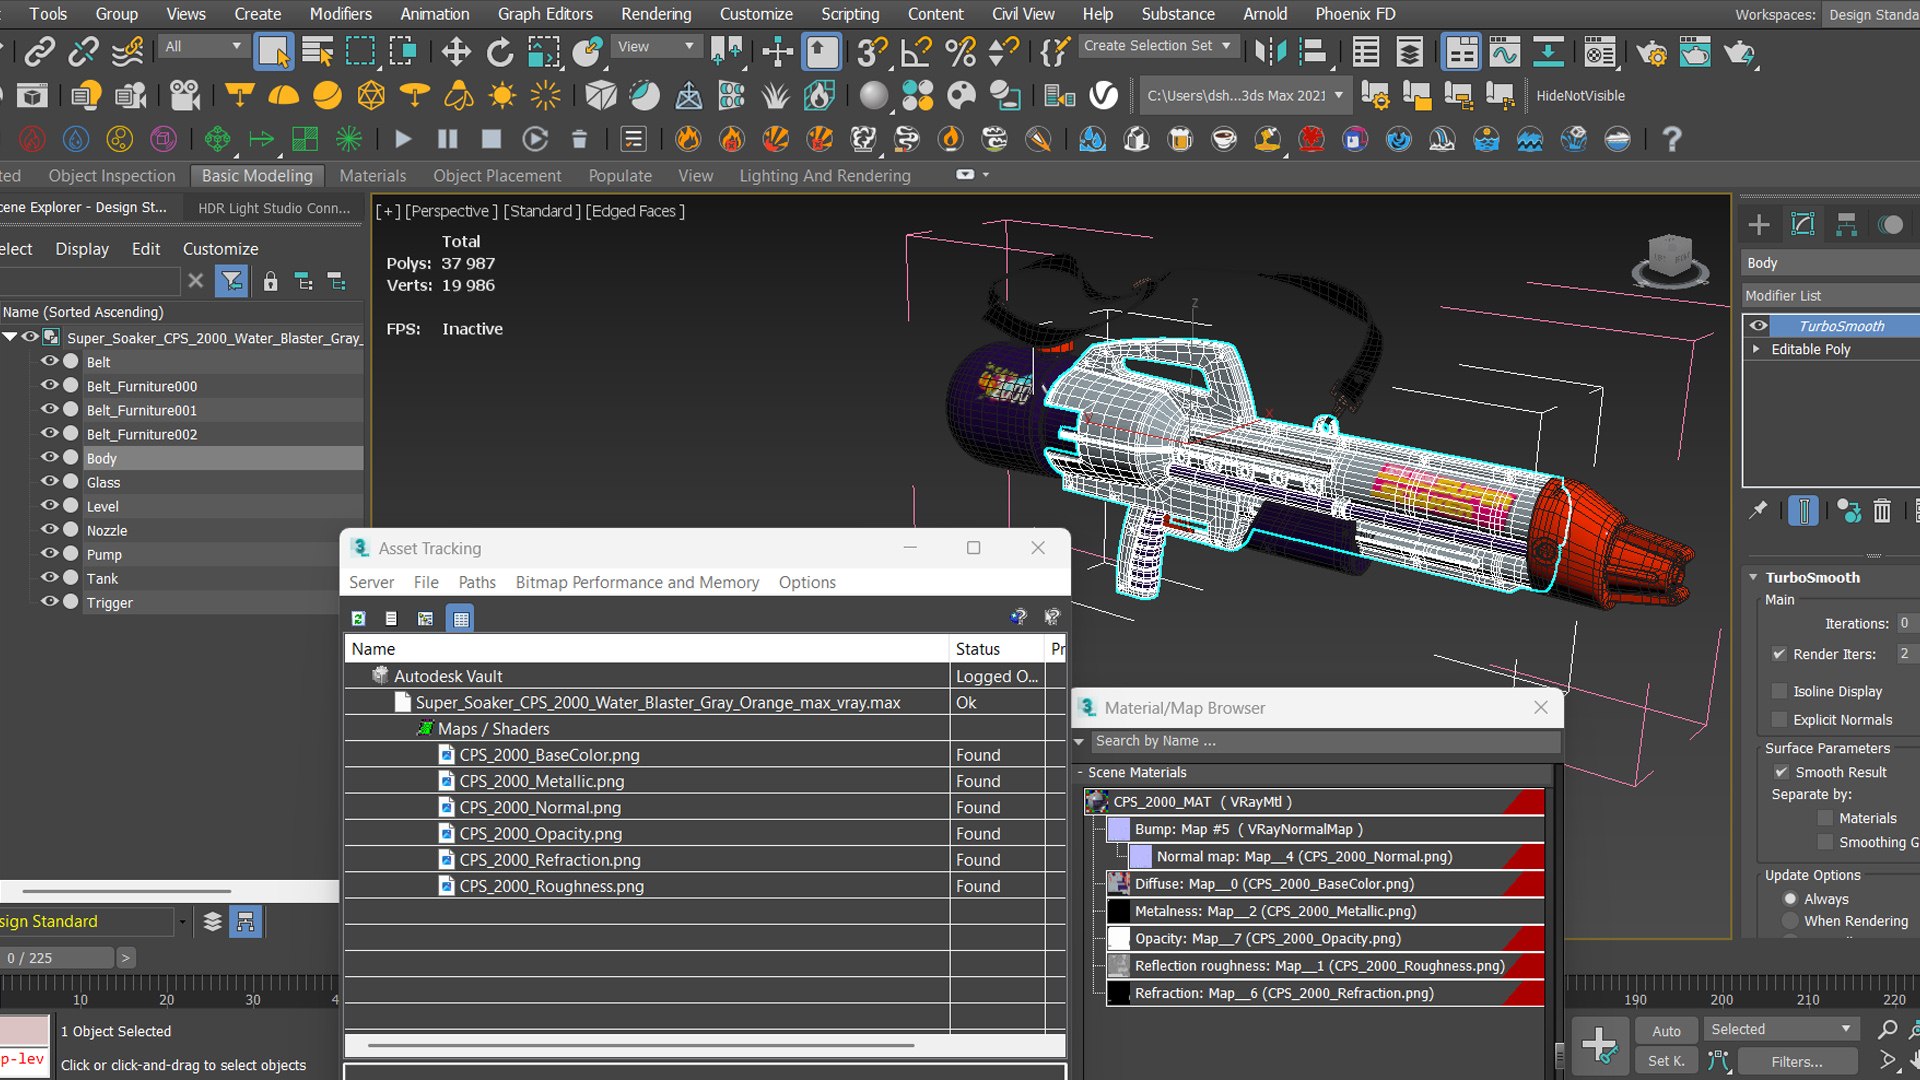The height and width of the screenshot is (1080, 1920).
Task: Collapse the Super_Soaker root tree node
Action: pyautogui.click(x=10, y=337)
